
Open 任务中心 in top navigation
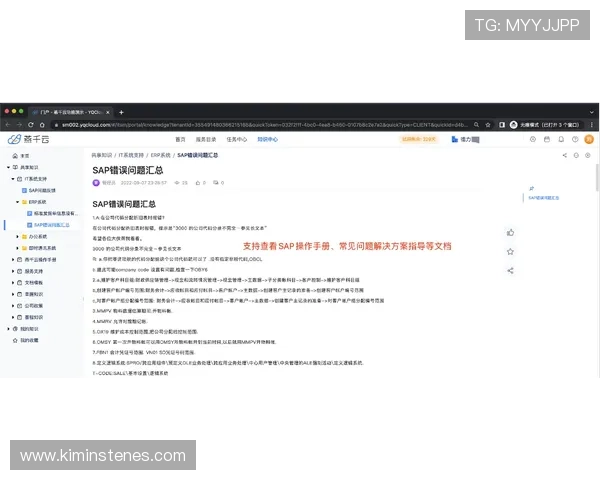tap(236, 139)
